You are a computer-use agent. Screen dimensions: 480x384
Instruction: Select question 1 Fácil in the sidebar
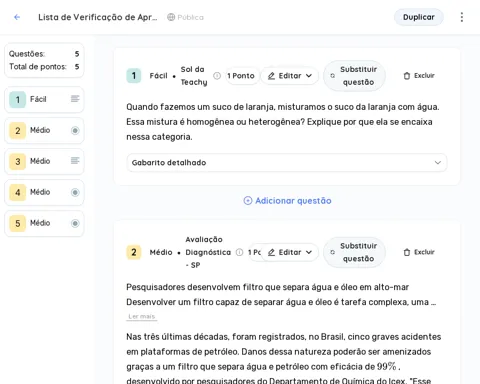tap(44, 99)
